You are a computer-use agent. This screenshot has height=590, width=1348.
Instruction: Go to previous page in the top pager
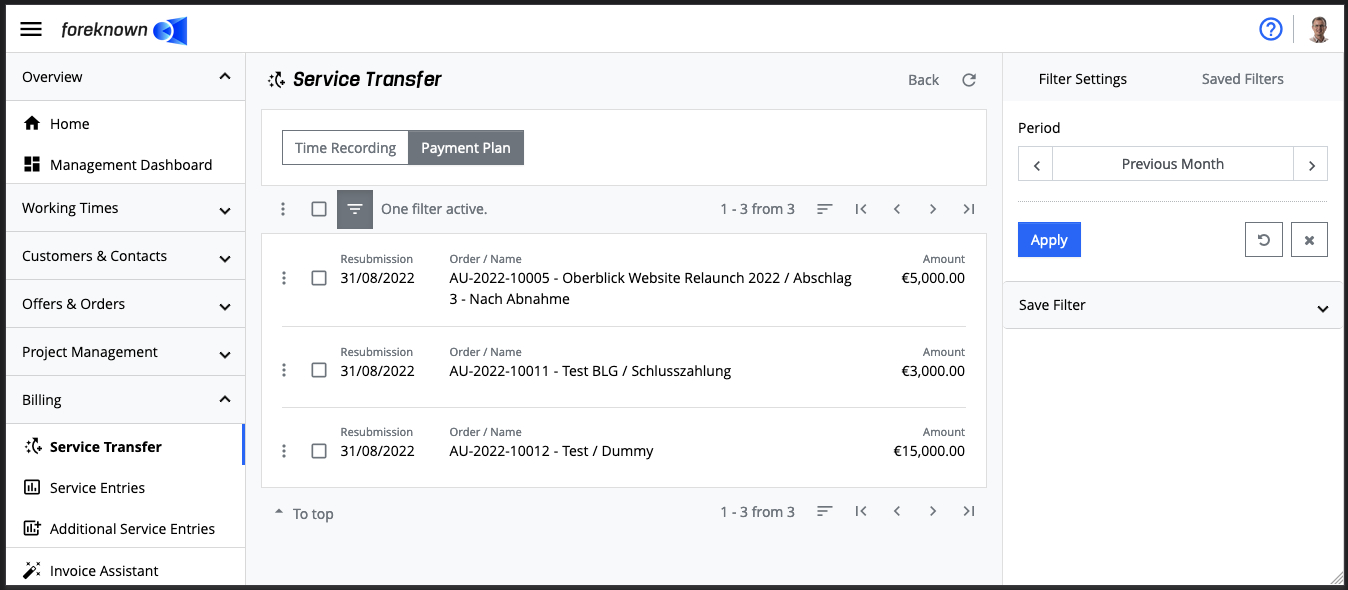(x=897, y=209)
